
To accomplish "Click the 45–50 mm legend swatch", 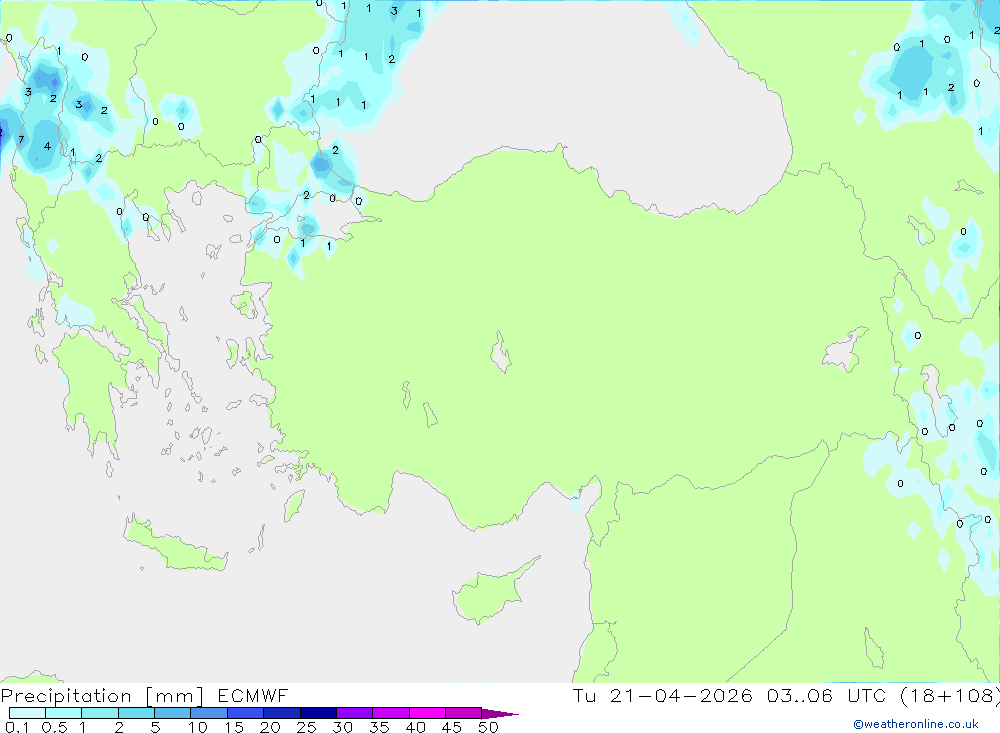I will coord(464,713).
